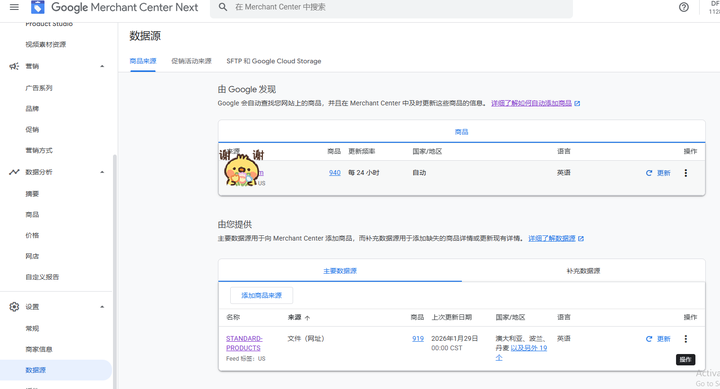Click the 上次更新日期 column header
Viewport: 720px width, 389px height.
[x=451, y=317]
